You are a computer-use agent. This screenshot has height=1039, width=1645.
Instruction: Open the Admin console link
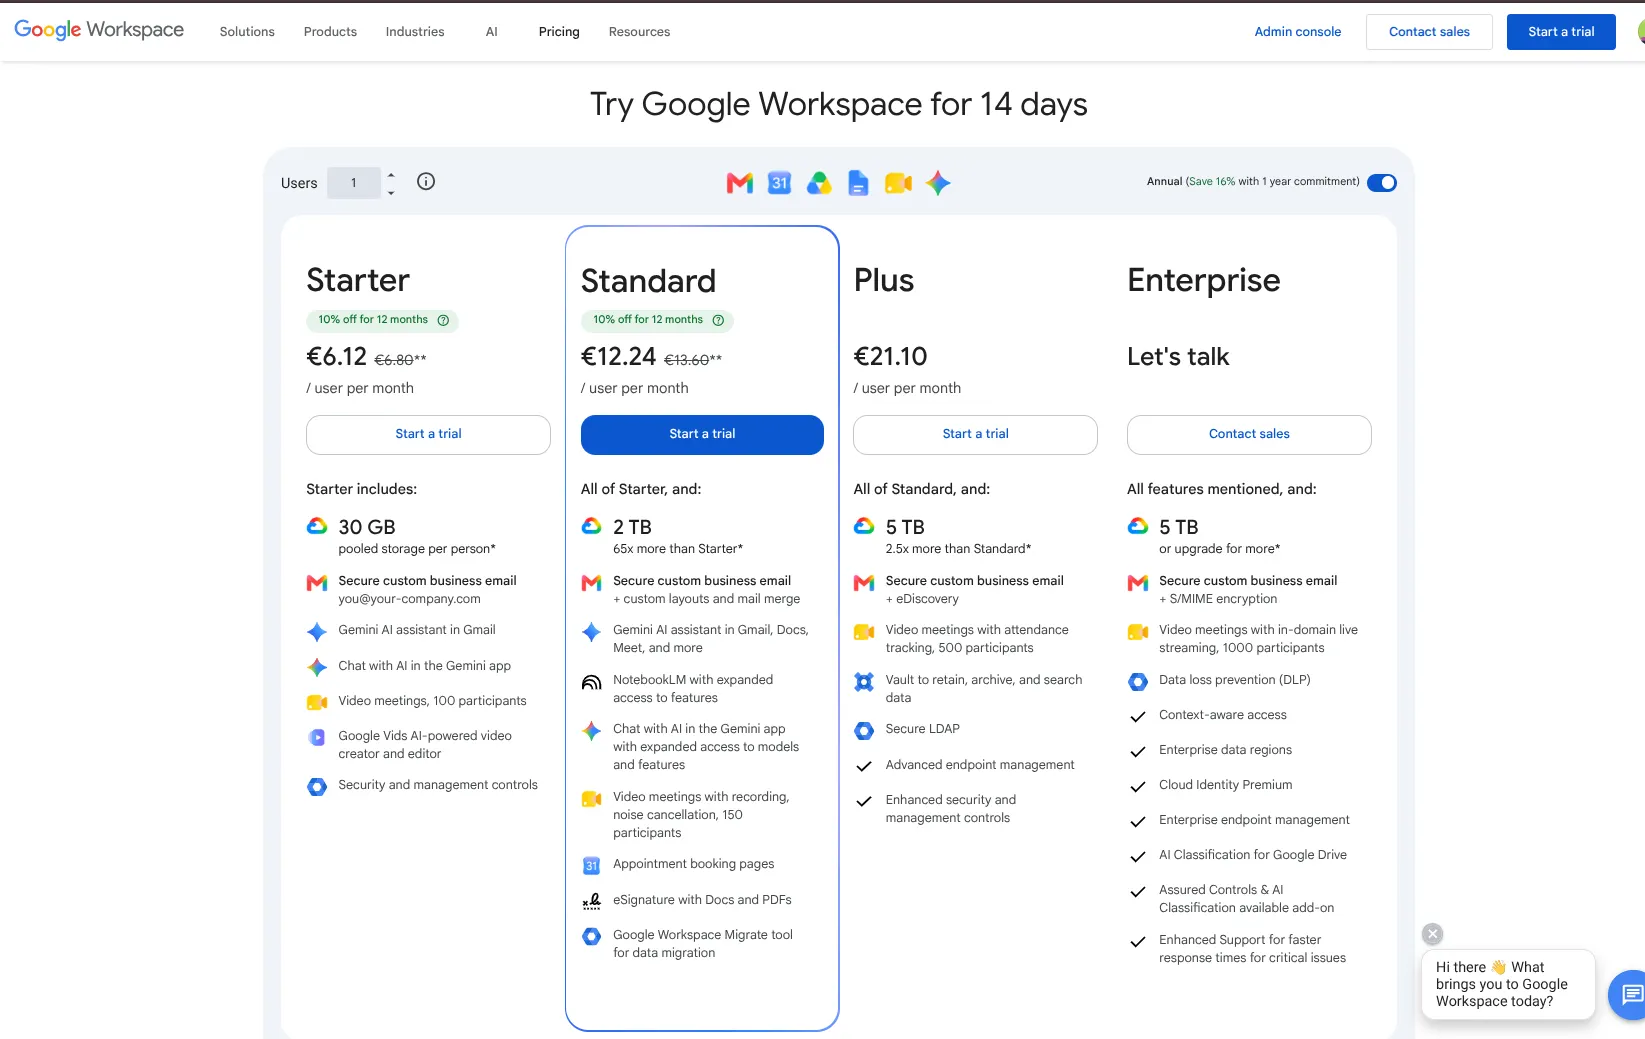coord(1298,32)
